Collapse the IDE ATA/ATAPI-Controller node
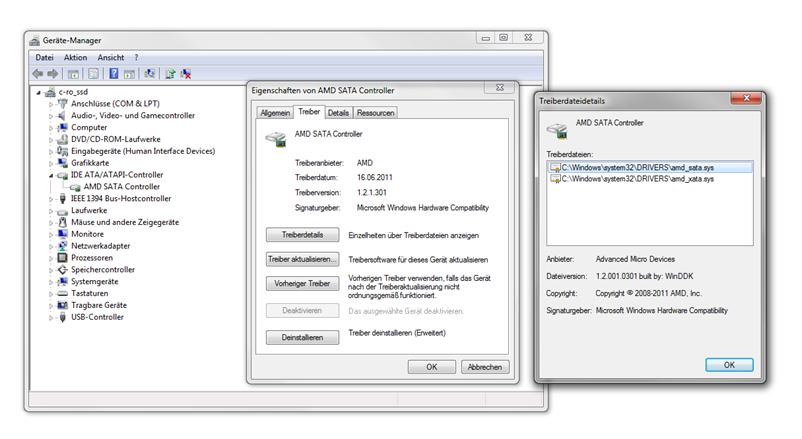802x439 pixels. [x=51, y=175]
